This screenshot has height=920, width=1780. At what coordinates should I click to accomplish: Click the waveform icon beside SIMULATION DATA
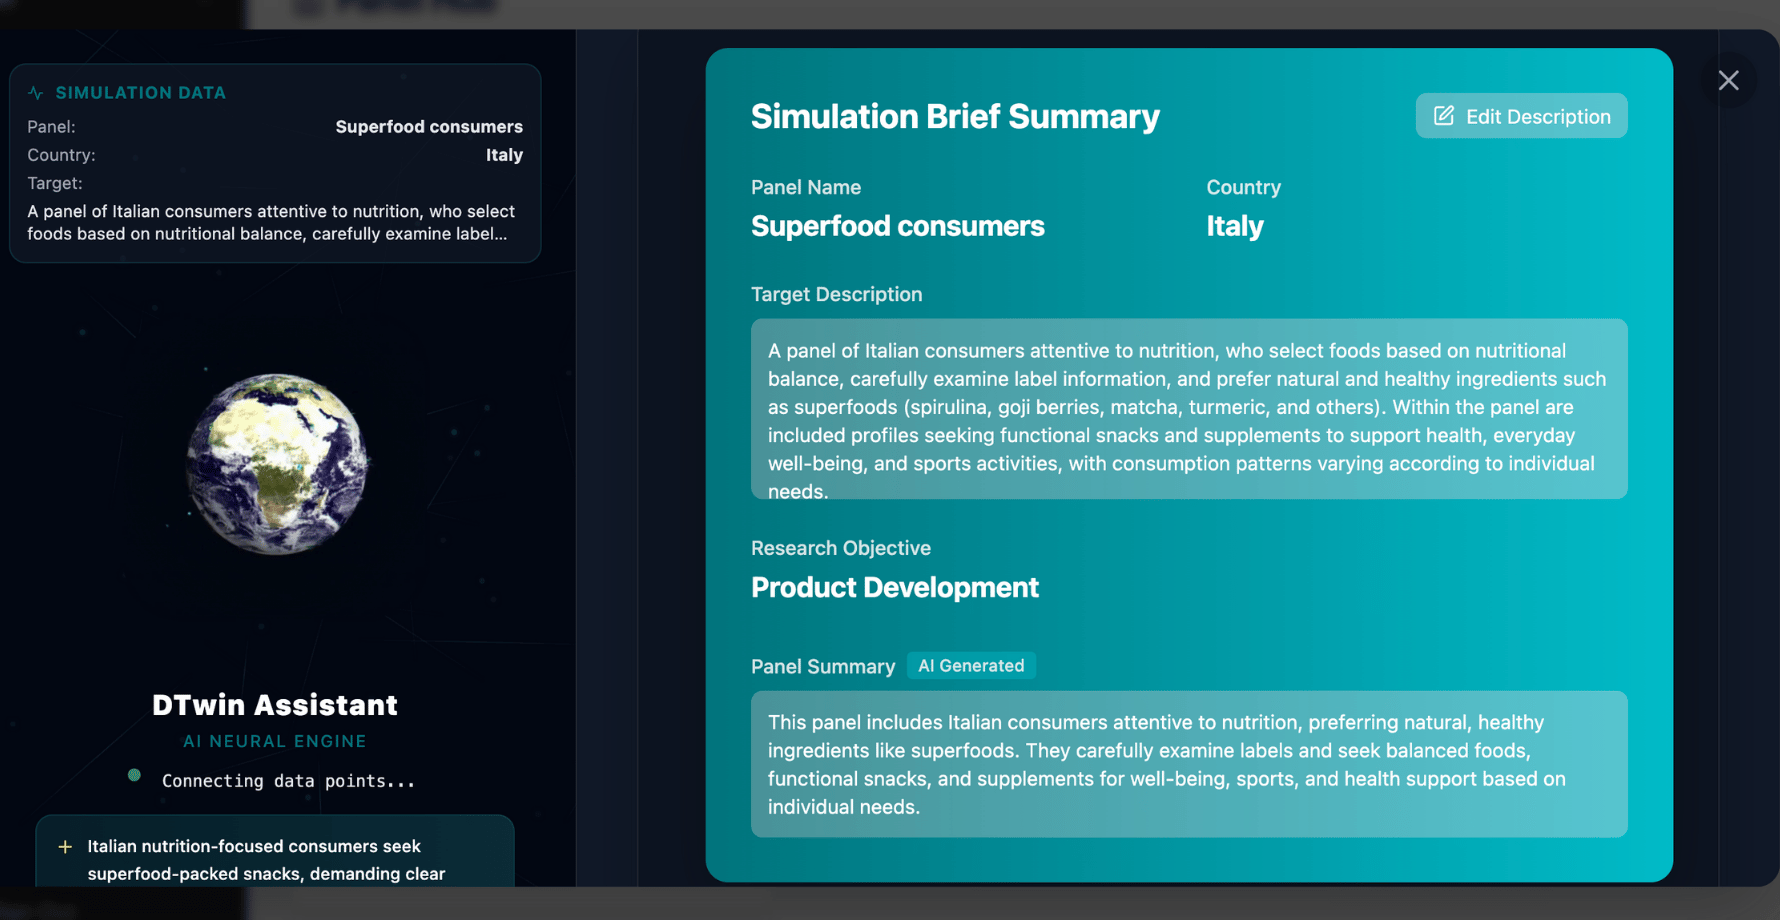point(36,92)
